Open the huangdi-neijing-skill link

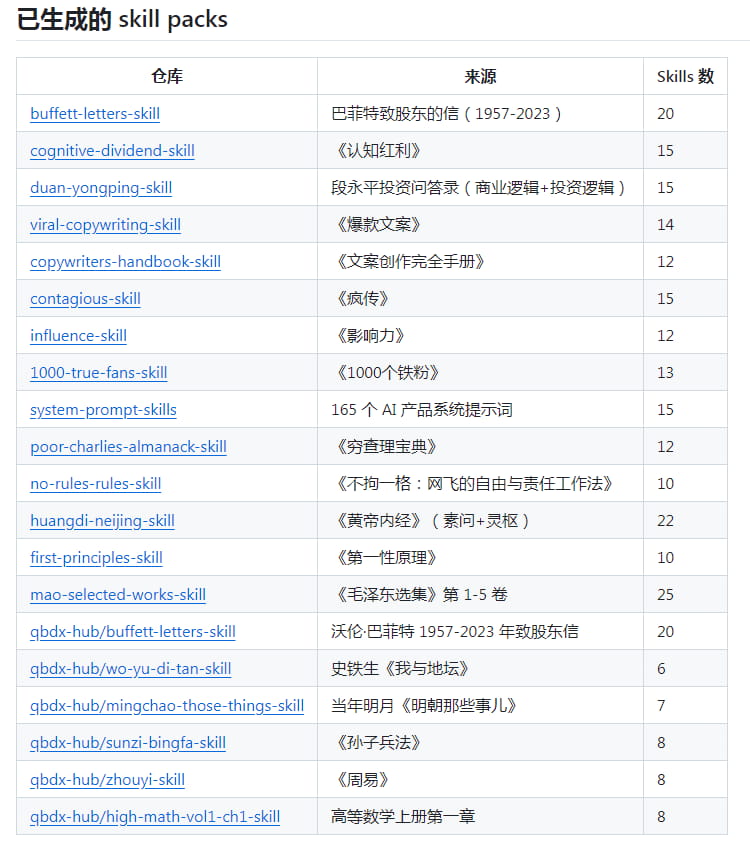[102, 520]
